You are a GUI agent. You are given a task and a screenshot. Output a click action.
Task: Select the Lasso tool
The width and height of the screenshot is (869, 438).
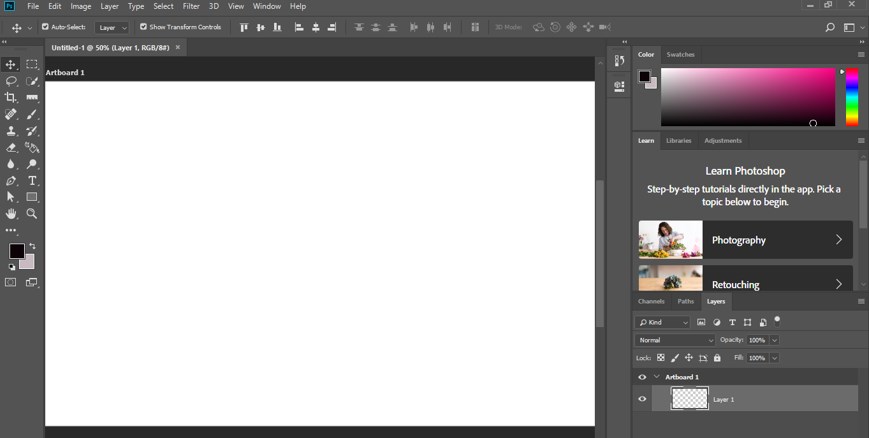[x=11, y=81]
